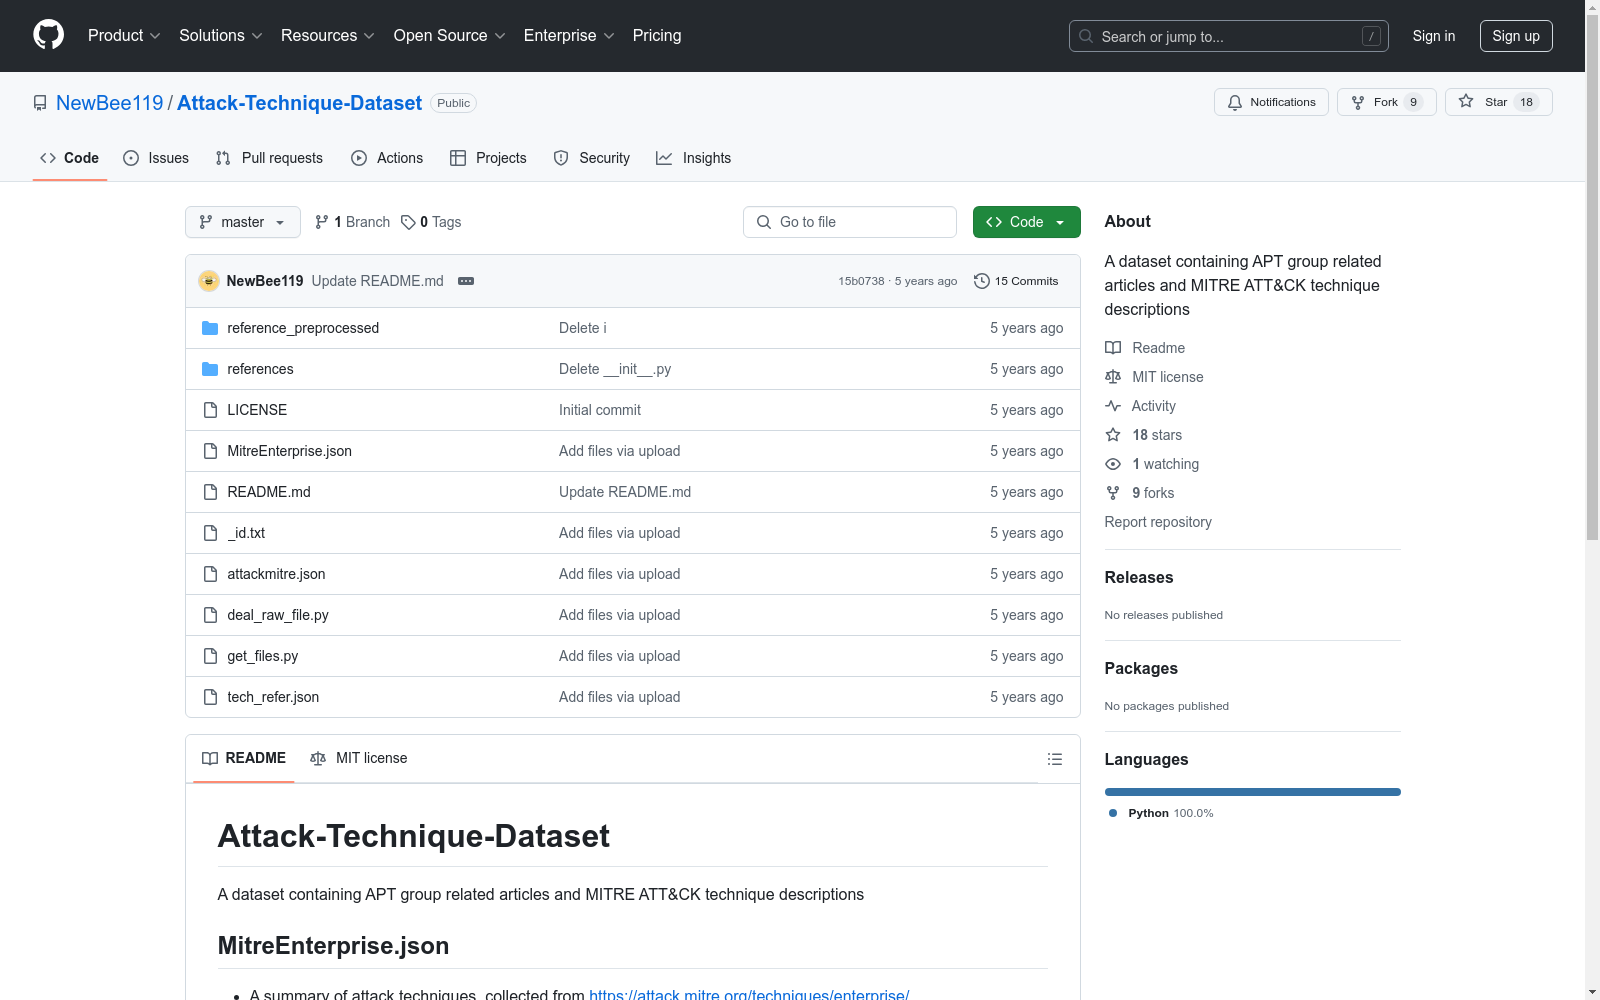Image resolution: width=1600 pixels, height=1000 pixels.
Task: Click the Sign up button
Action: pos(1515,36)
